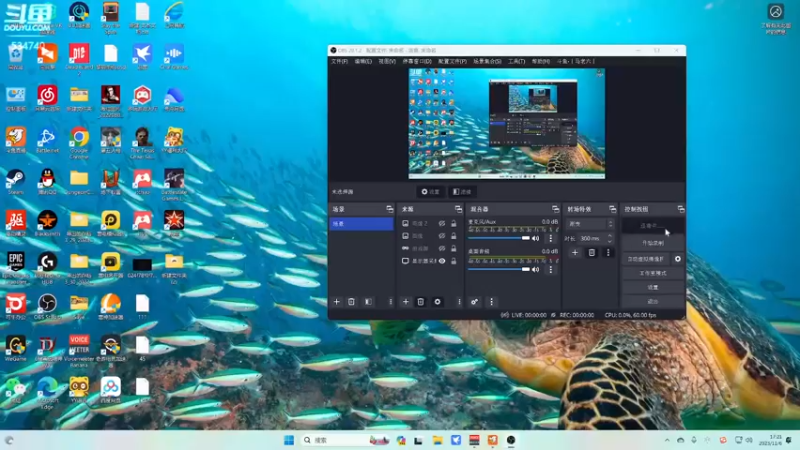The width and height of the screenshot is (800, 450).
Task: Show the hidden first source via its eye icon
Action: point(442,223)
